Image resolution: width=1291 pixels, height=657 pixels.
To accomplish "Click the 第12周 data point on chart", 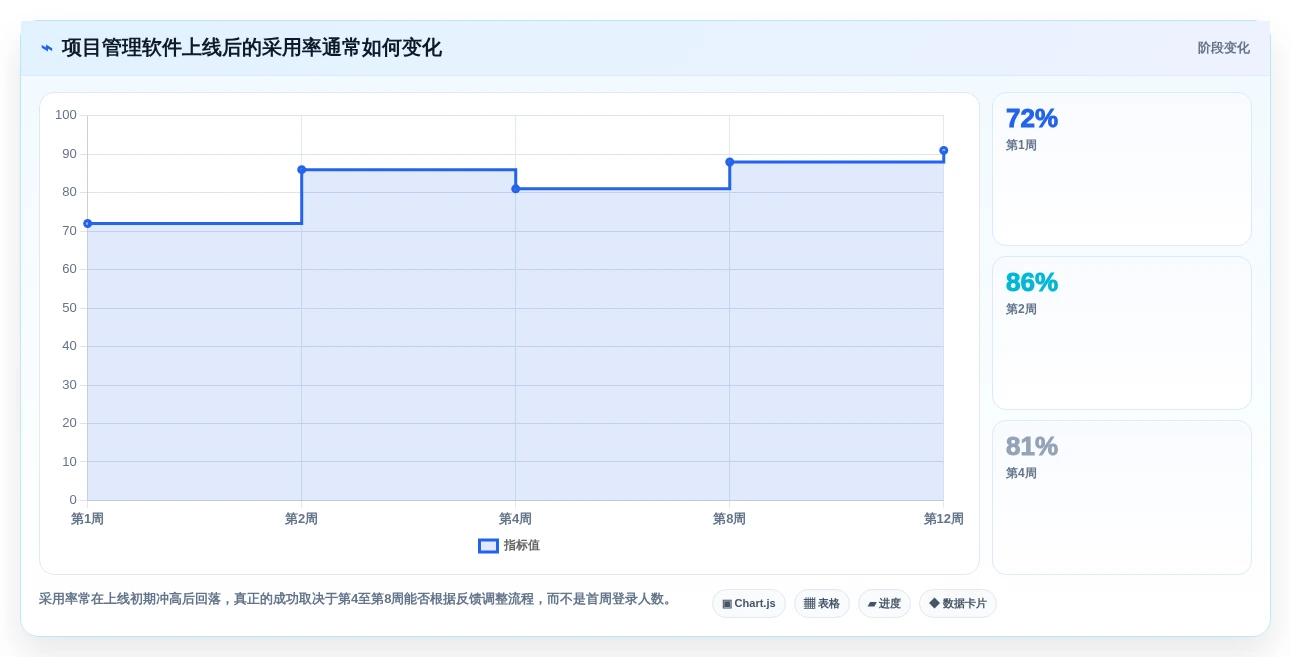I will [x=944, y=151].
